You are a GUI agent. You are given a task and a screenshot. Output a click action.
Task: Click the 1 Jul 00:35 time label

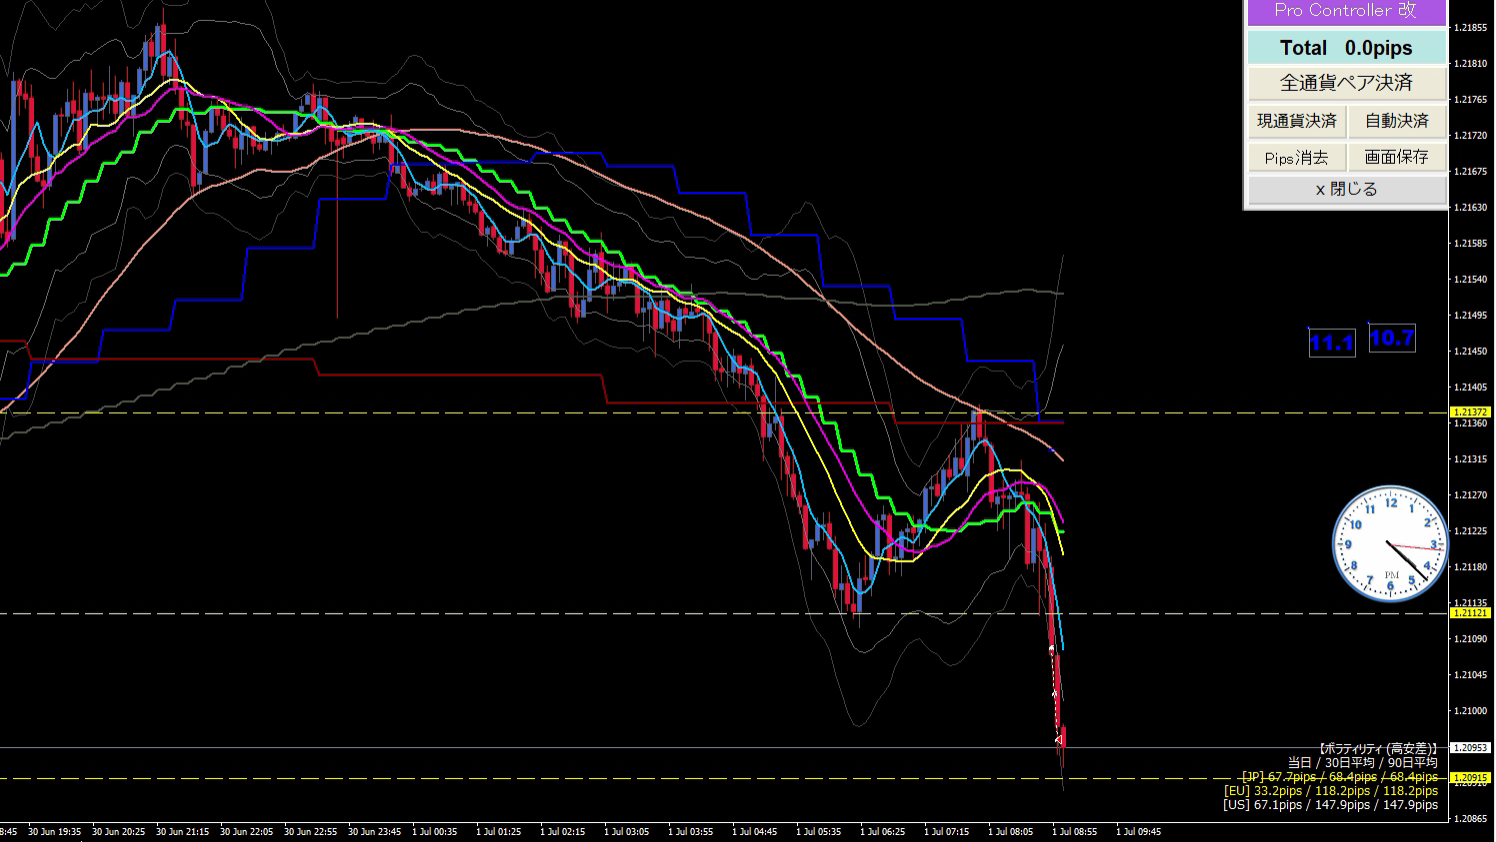coord(434,832)
